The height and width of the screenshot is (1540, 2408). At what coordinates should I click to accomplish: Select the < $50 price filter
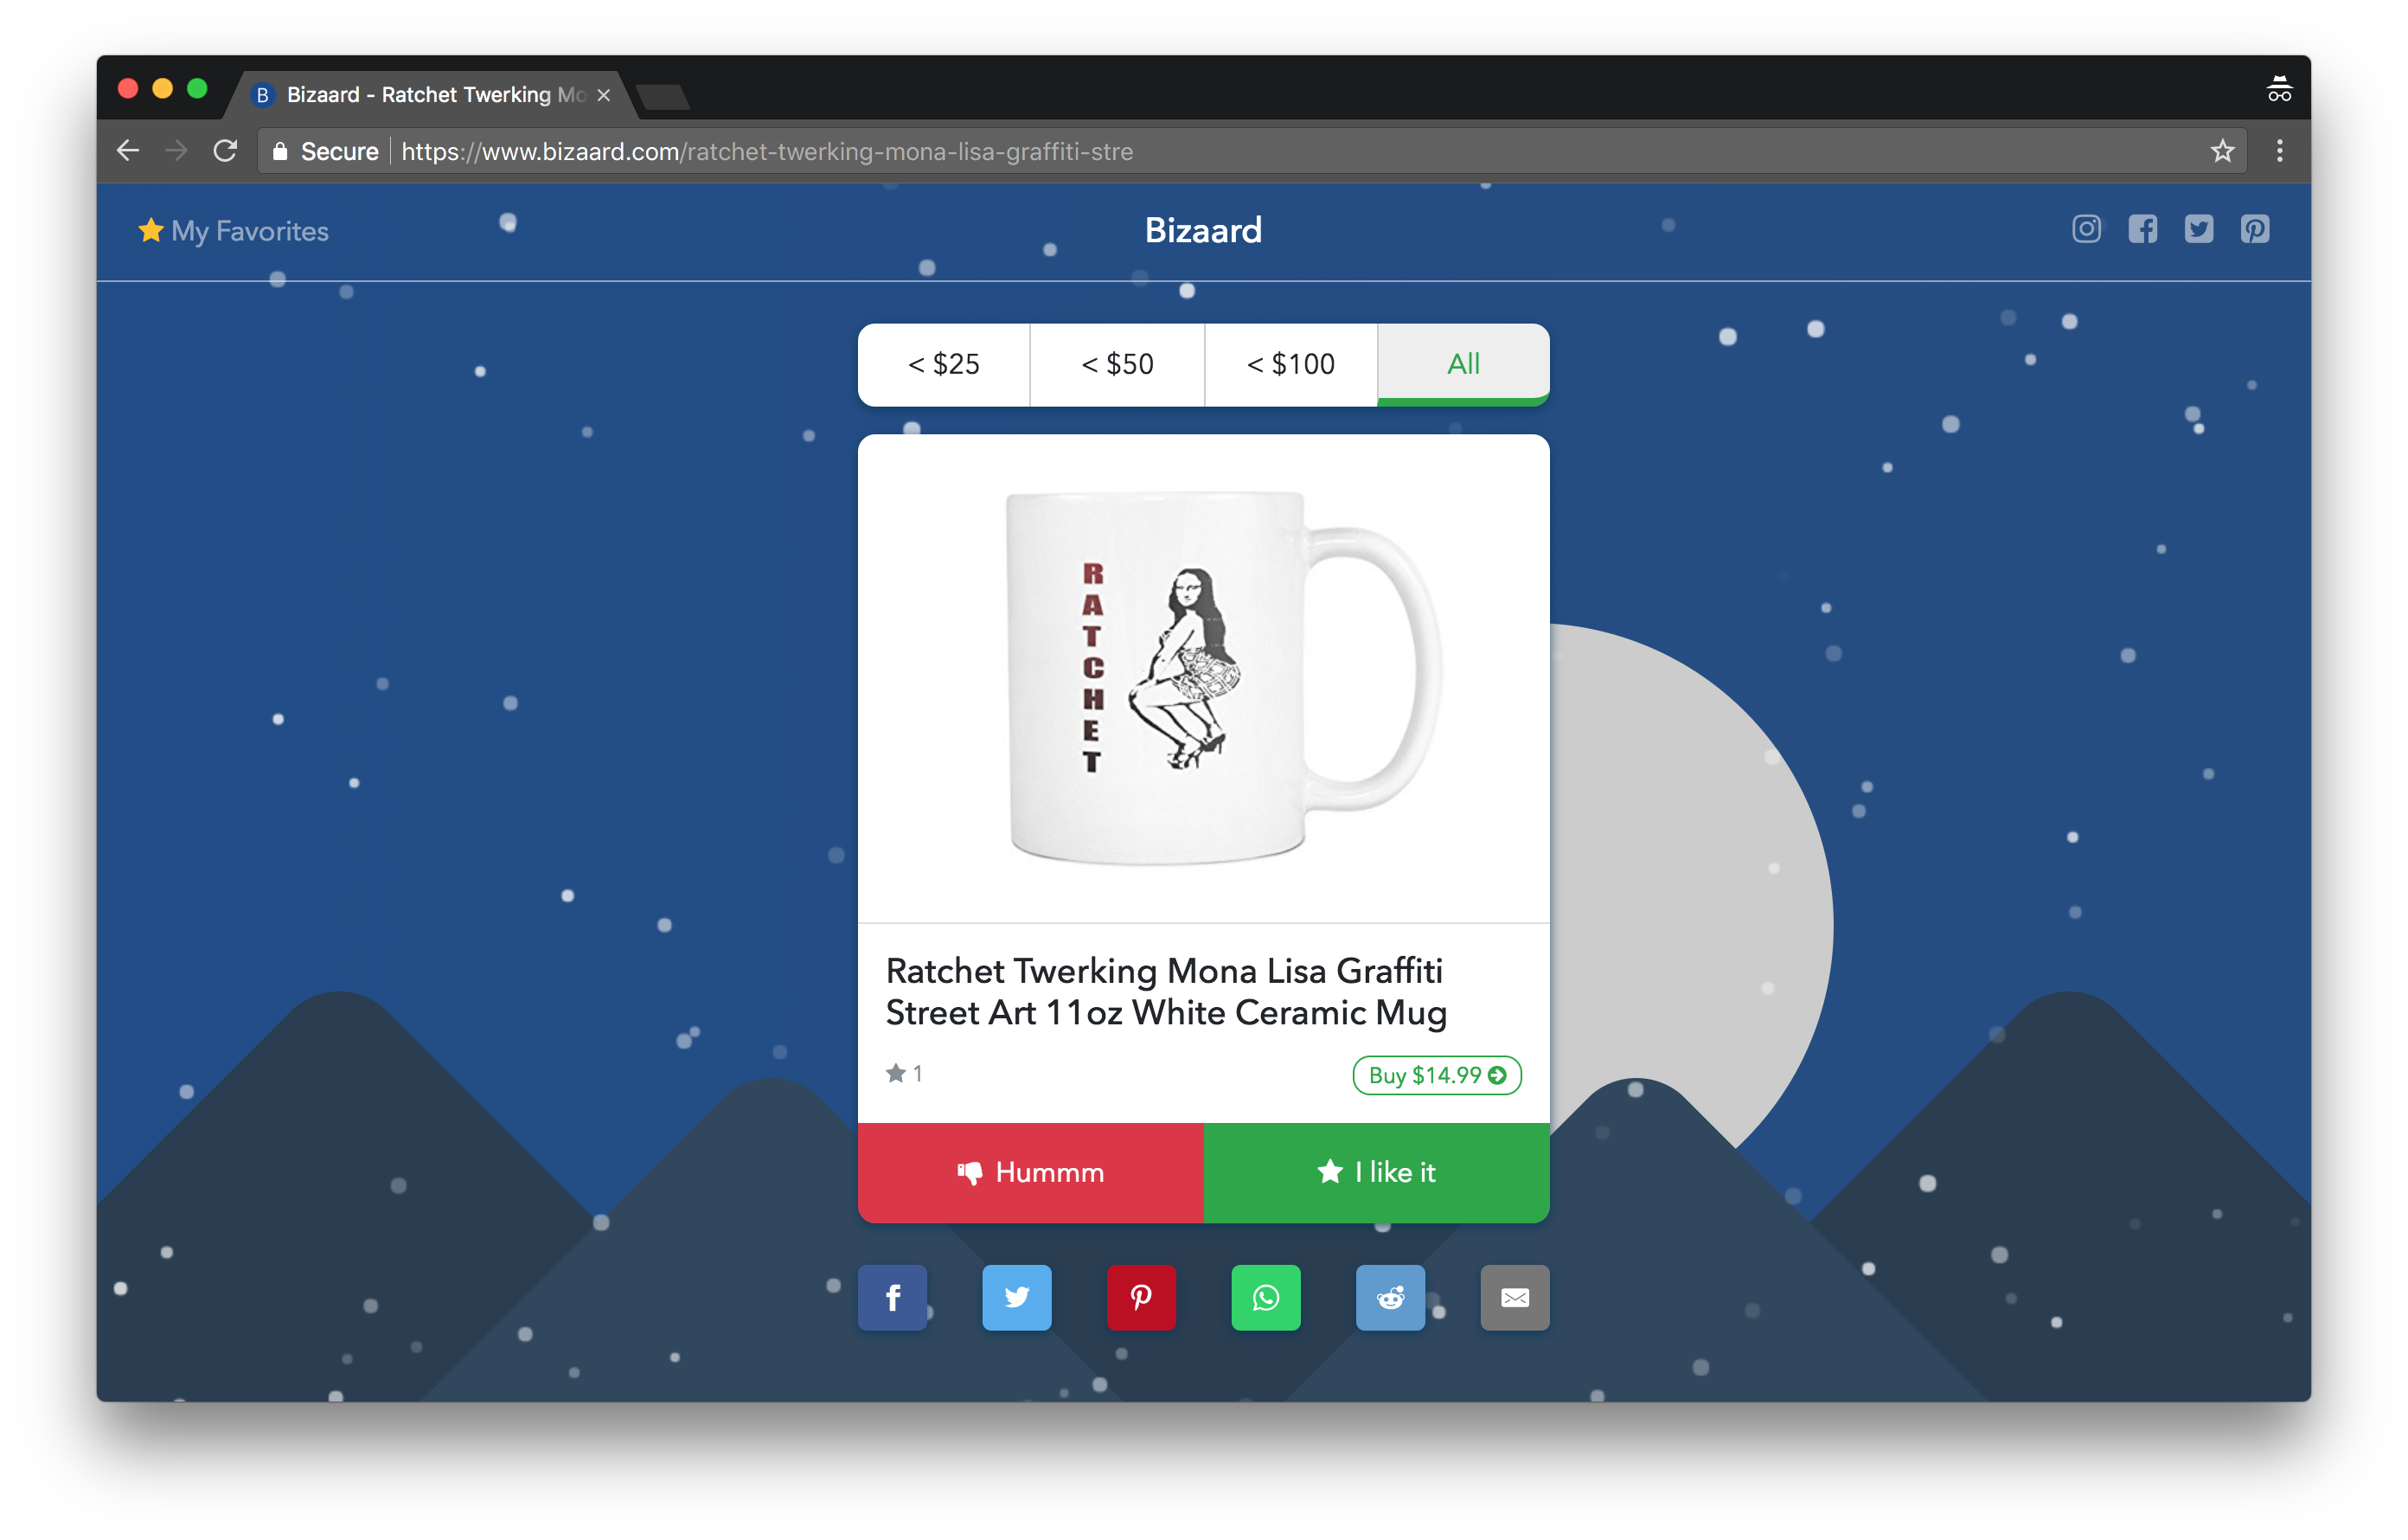(x=1117, y=364)
